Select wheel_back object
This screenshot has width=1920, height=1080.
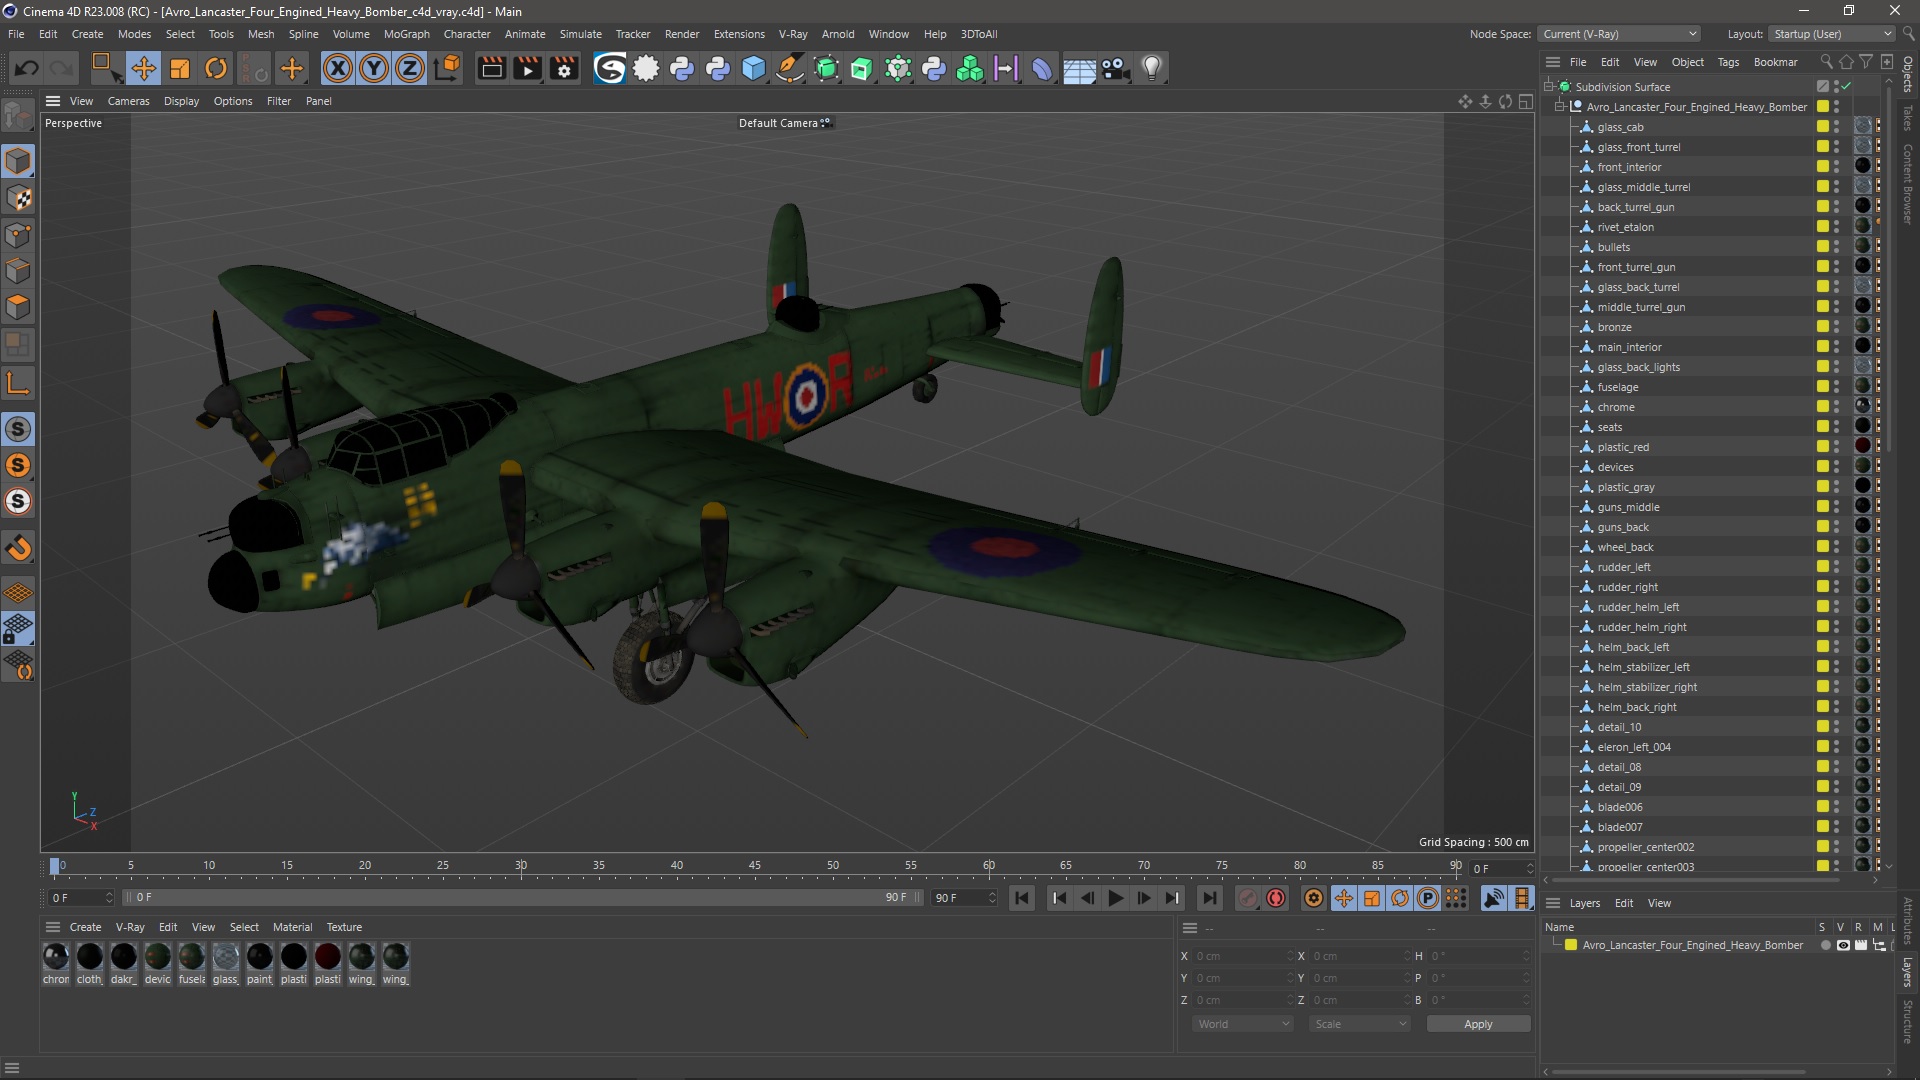pos(1625,547)
